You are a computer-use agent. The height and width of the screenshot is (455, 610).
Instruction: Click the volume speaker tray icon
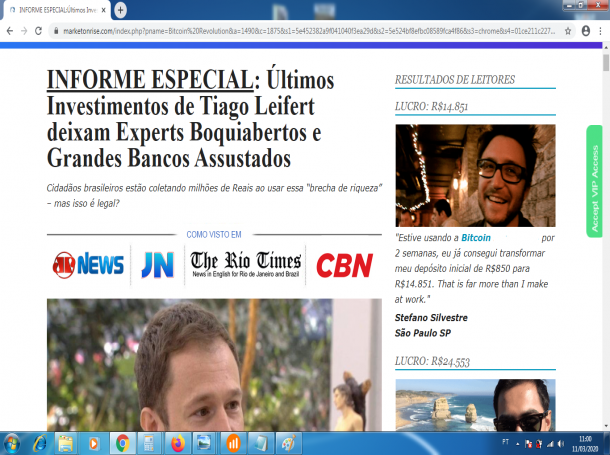pyautogui.click(x=561, y=444)
